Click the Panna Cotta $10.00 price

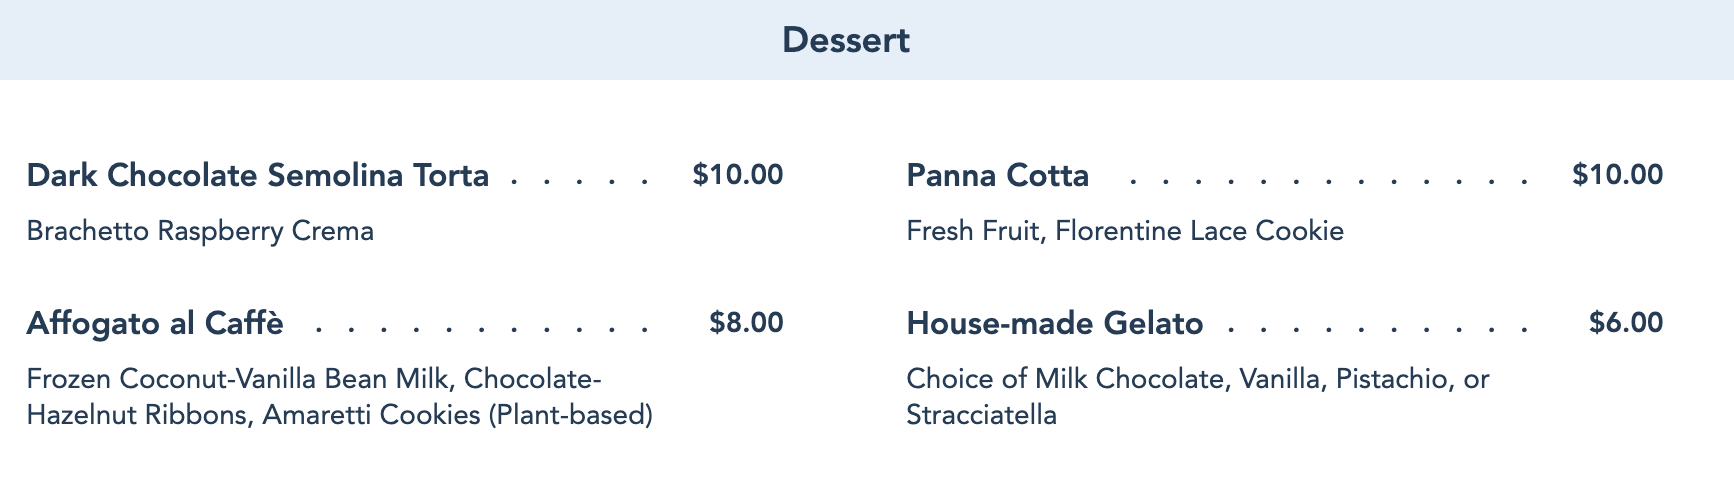[1617, 175]
